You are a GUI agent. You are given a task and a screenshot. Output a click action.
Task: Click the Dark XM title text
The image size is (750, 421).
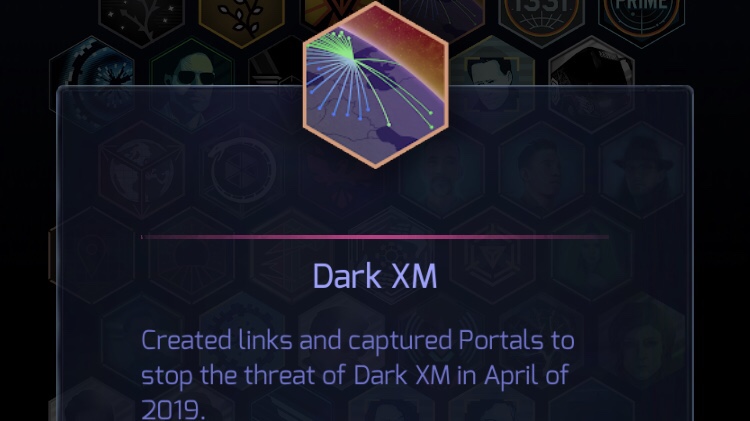point(375,277)
